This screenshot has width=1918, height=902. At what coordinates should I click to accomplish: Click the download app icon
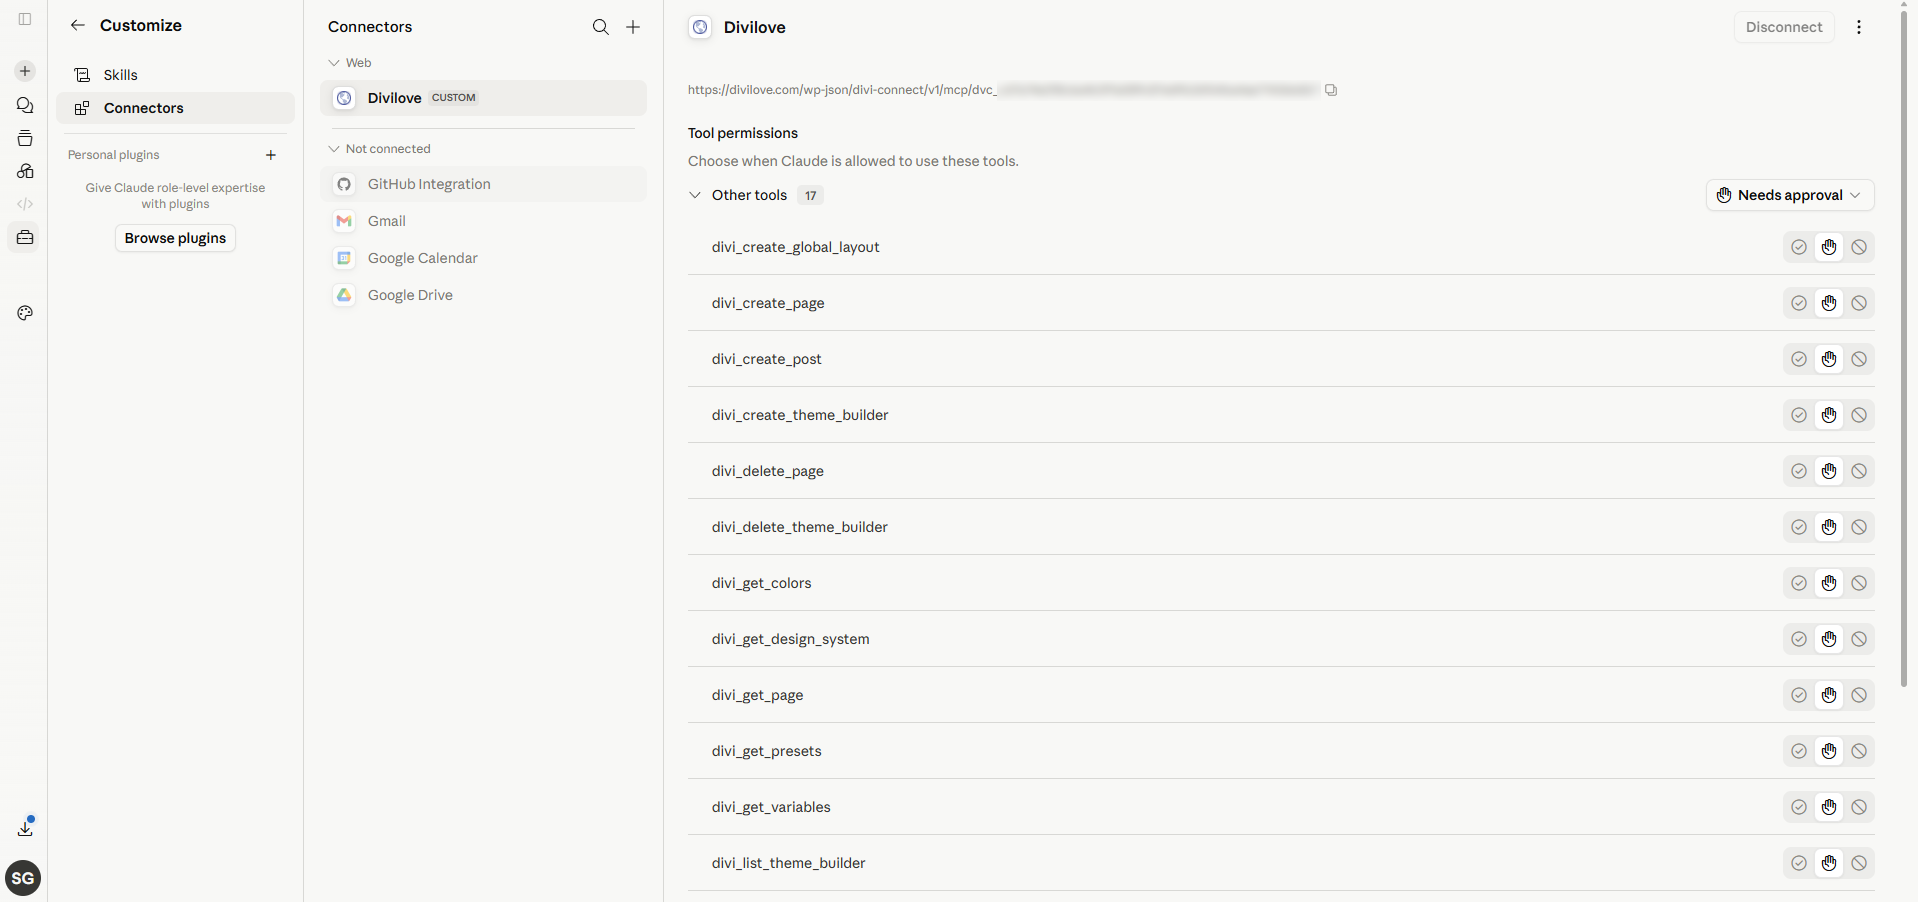25,828
